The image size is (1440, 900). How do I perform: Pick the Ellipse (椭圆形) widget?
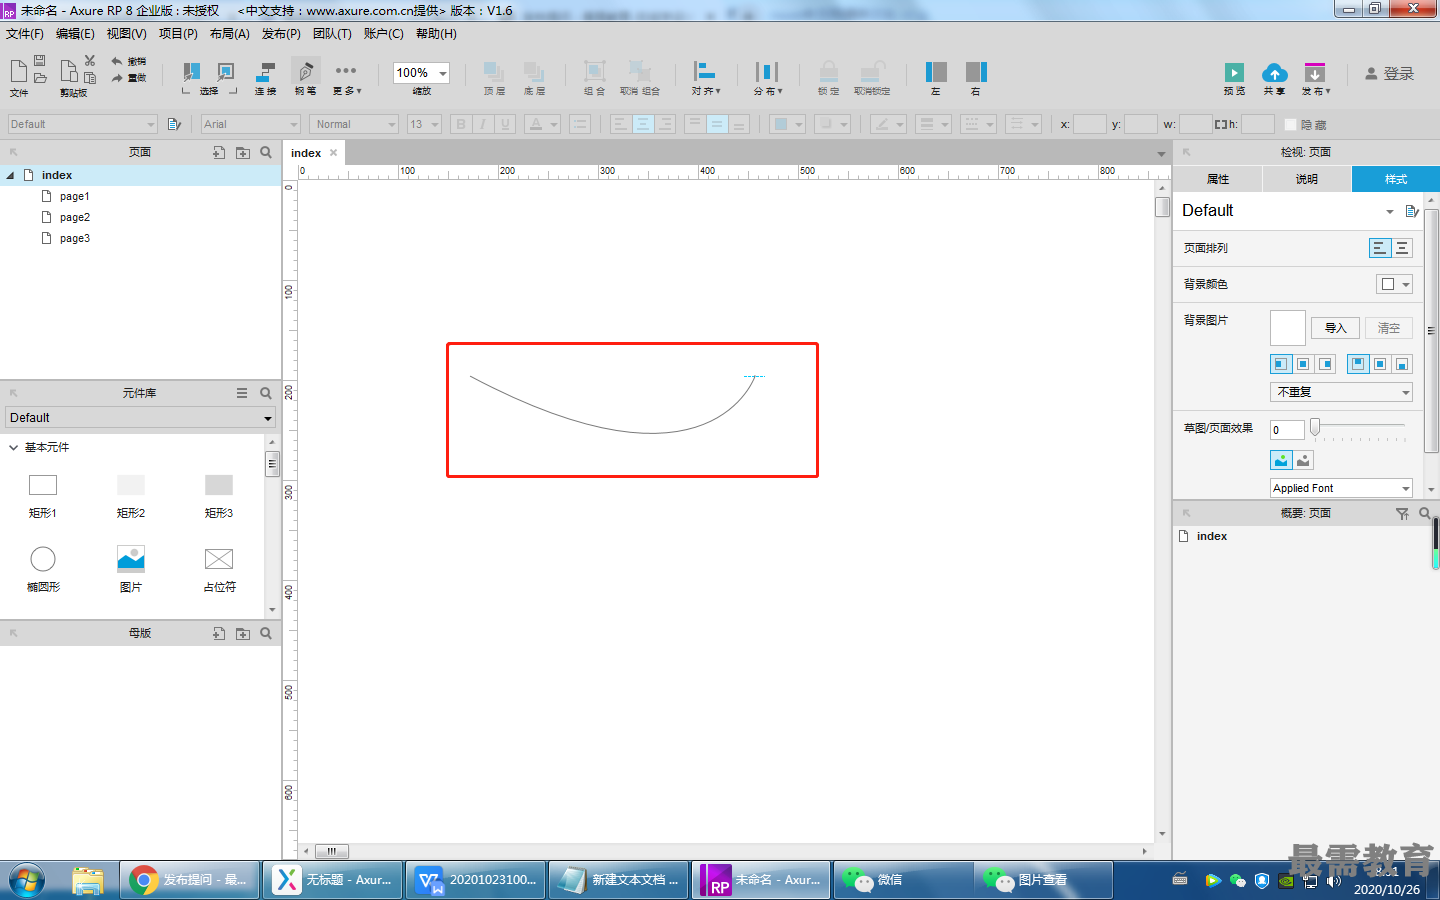click(x=43, y=570)
